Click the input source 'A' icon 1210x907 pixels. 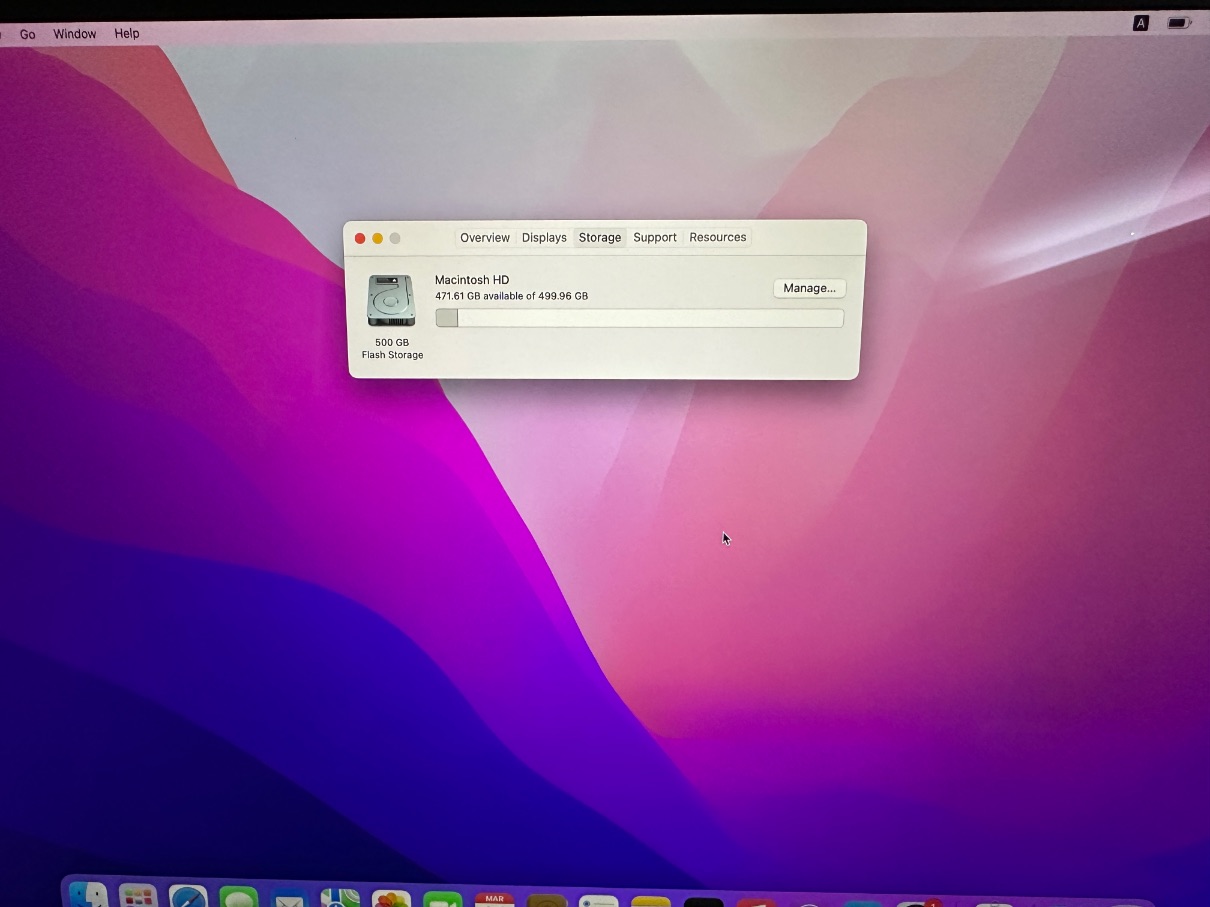pyautogui.click(x=1140, y=23)
